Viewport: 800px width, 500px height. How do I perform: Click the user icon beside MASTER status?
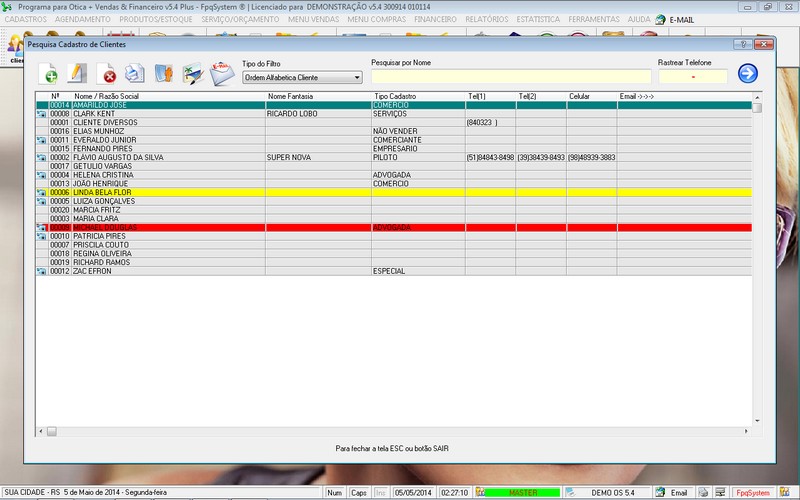click(480, 492)
